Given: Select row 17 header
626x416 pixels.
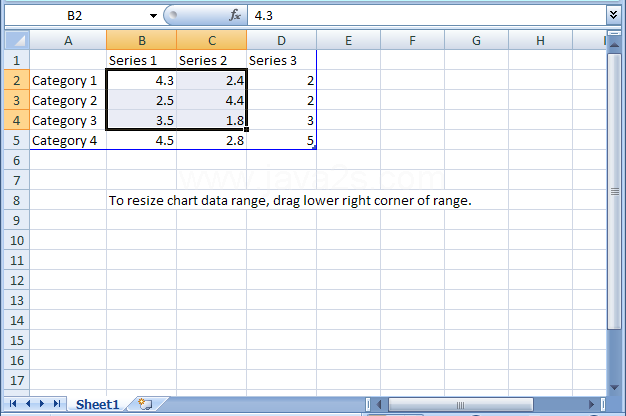Looking at the screenshot, I should 17,380.
